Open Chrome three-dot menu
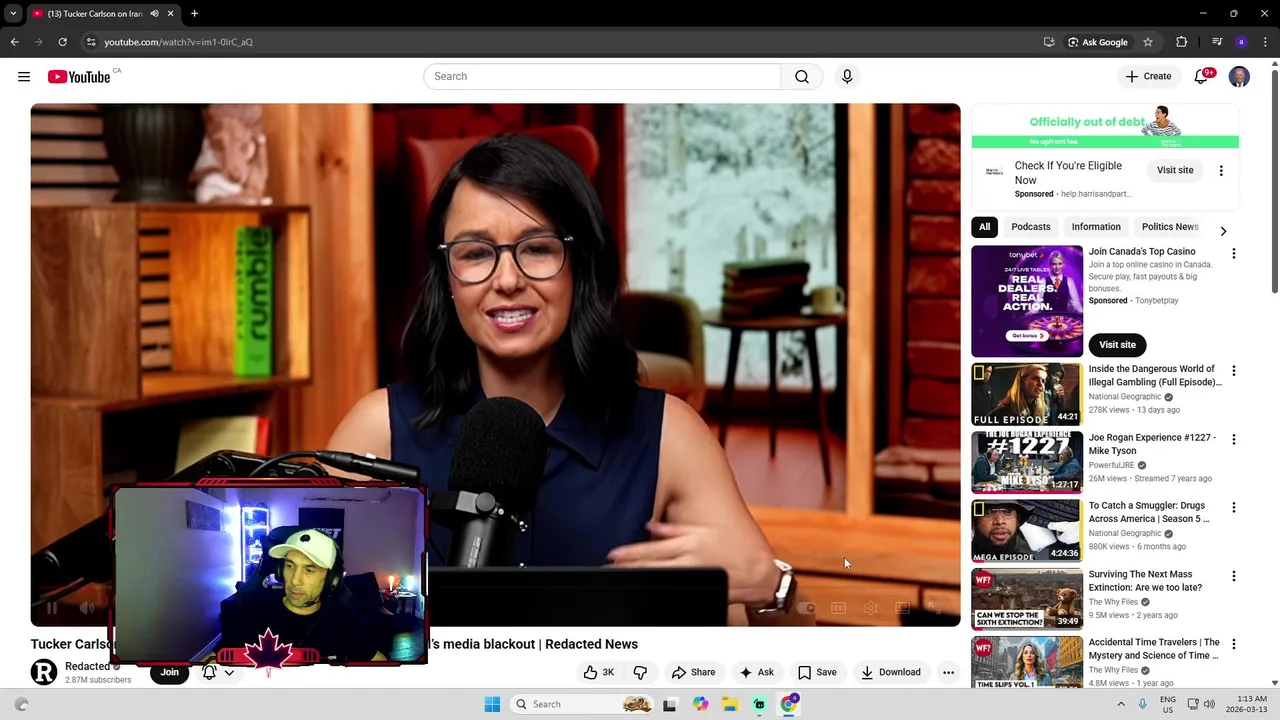The height and width of the screenshot is (720, 1280). tap(1265, 42)
